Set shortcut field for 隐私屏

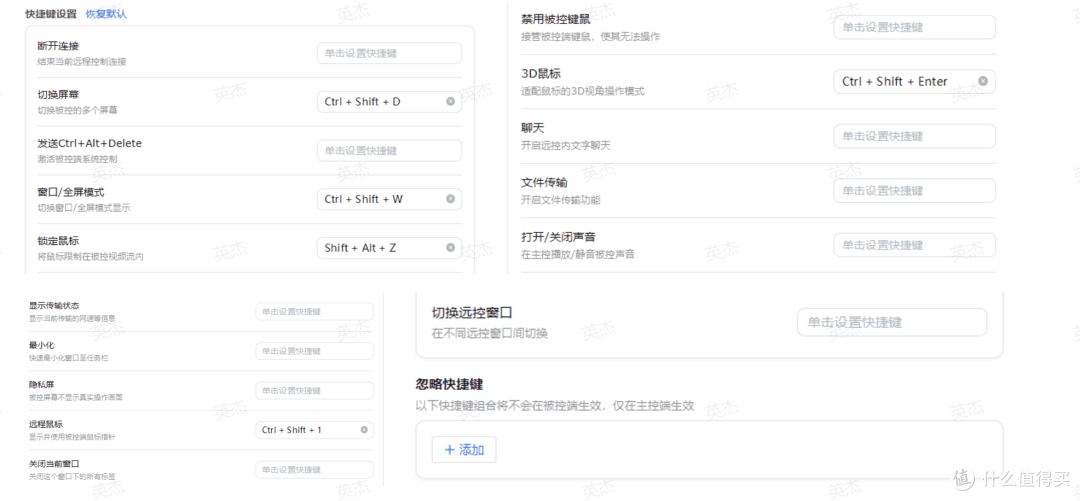tap(315, 391)
